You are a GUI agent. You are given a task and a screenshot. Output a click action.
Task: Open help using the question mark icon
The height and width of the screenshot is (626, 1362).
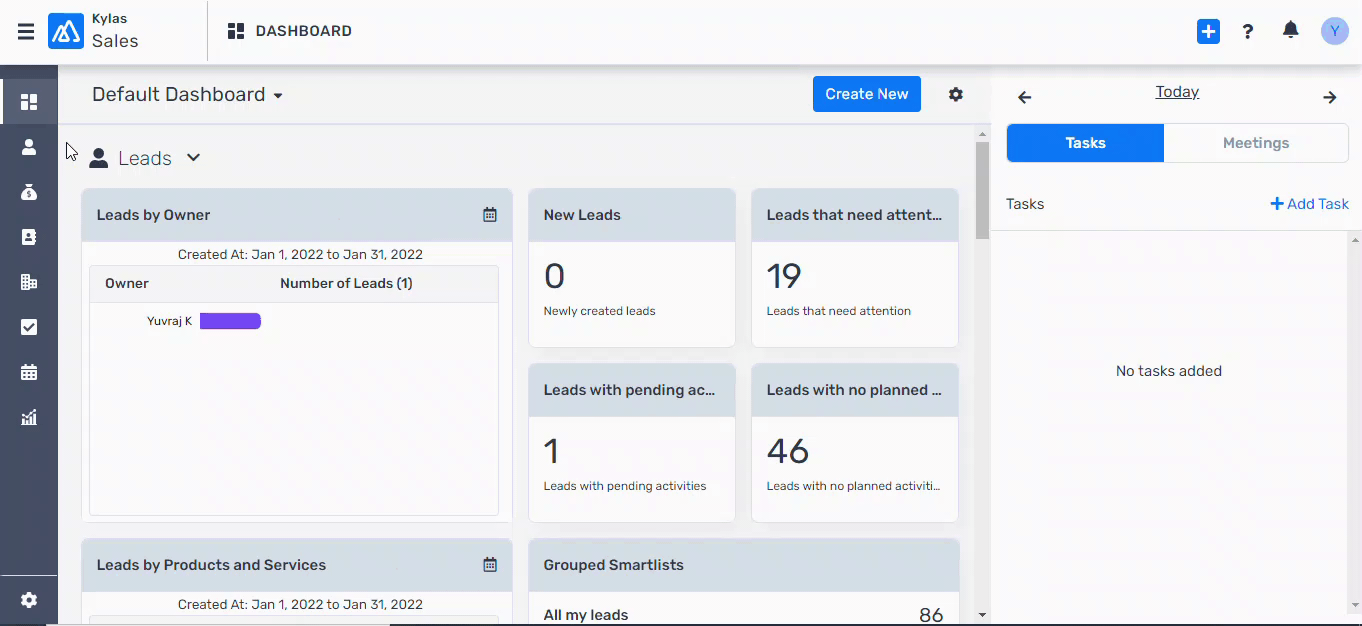[1248, 31]
